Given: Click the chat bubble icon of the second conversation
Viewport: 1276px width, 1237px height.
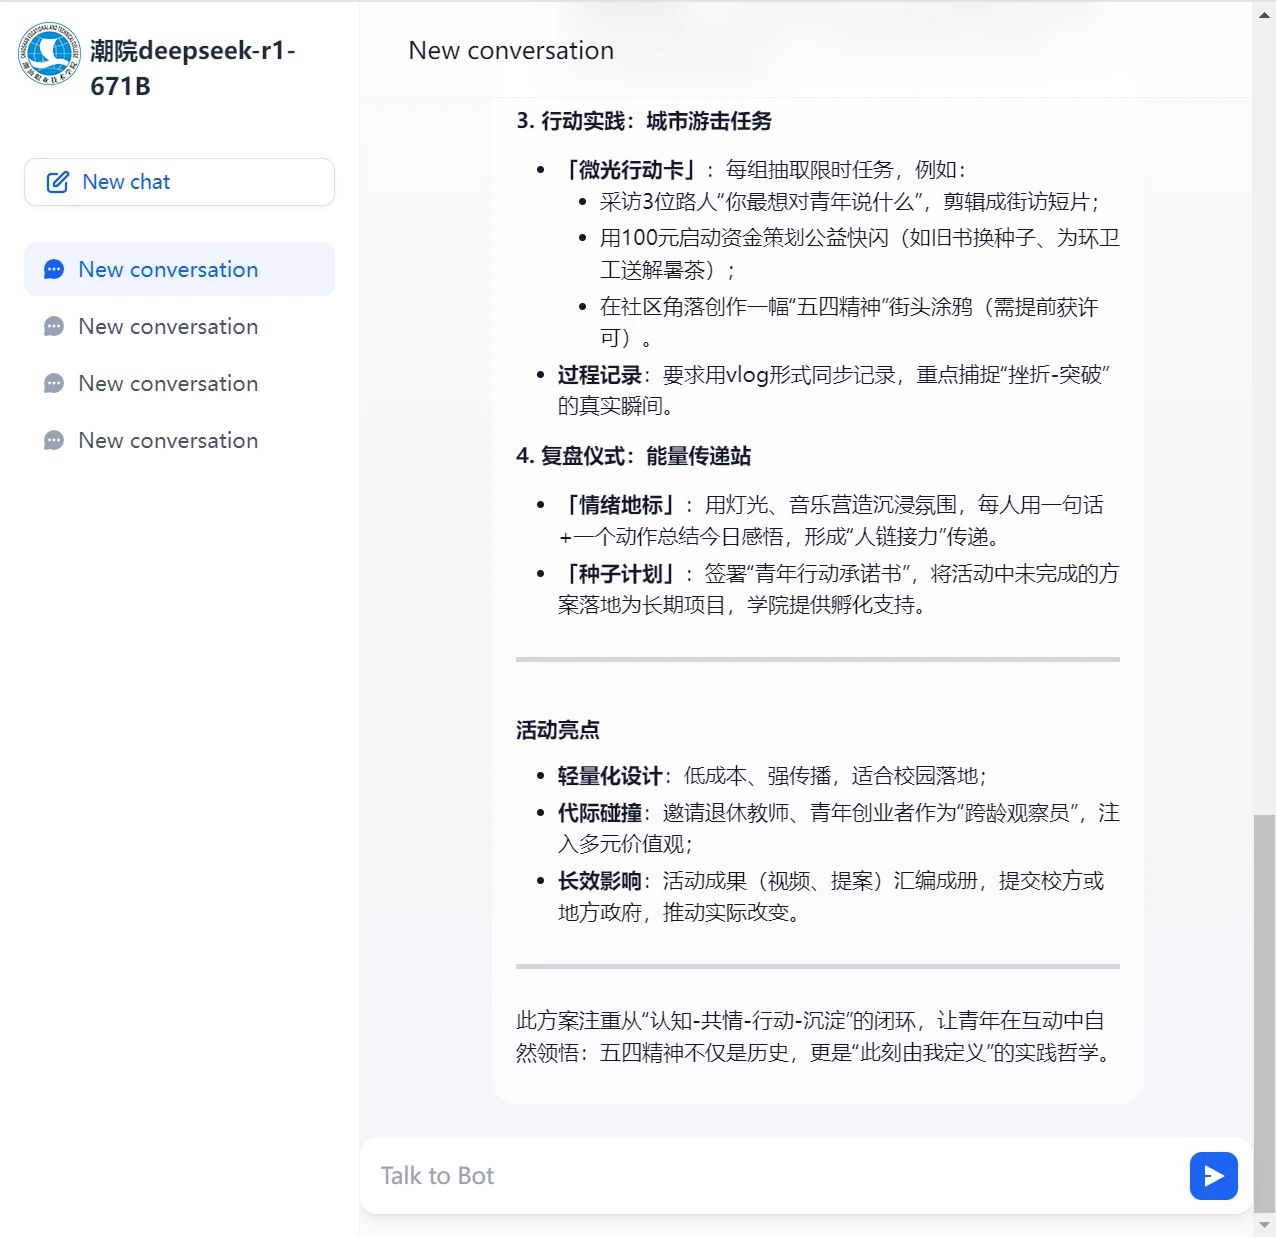Looking at the screenshot, I should coord(54,327).
